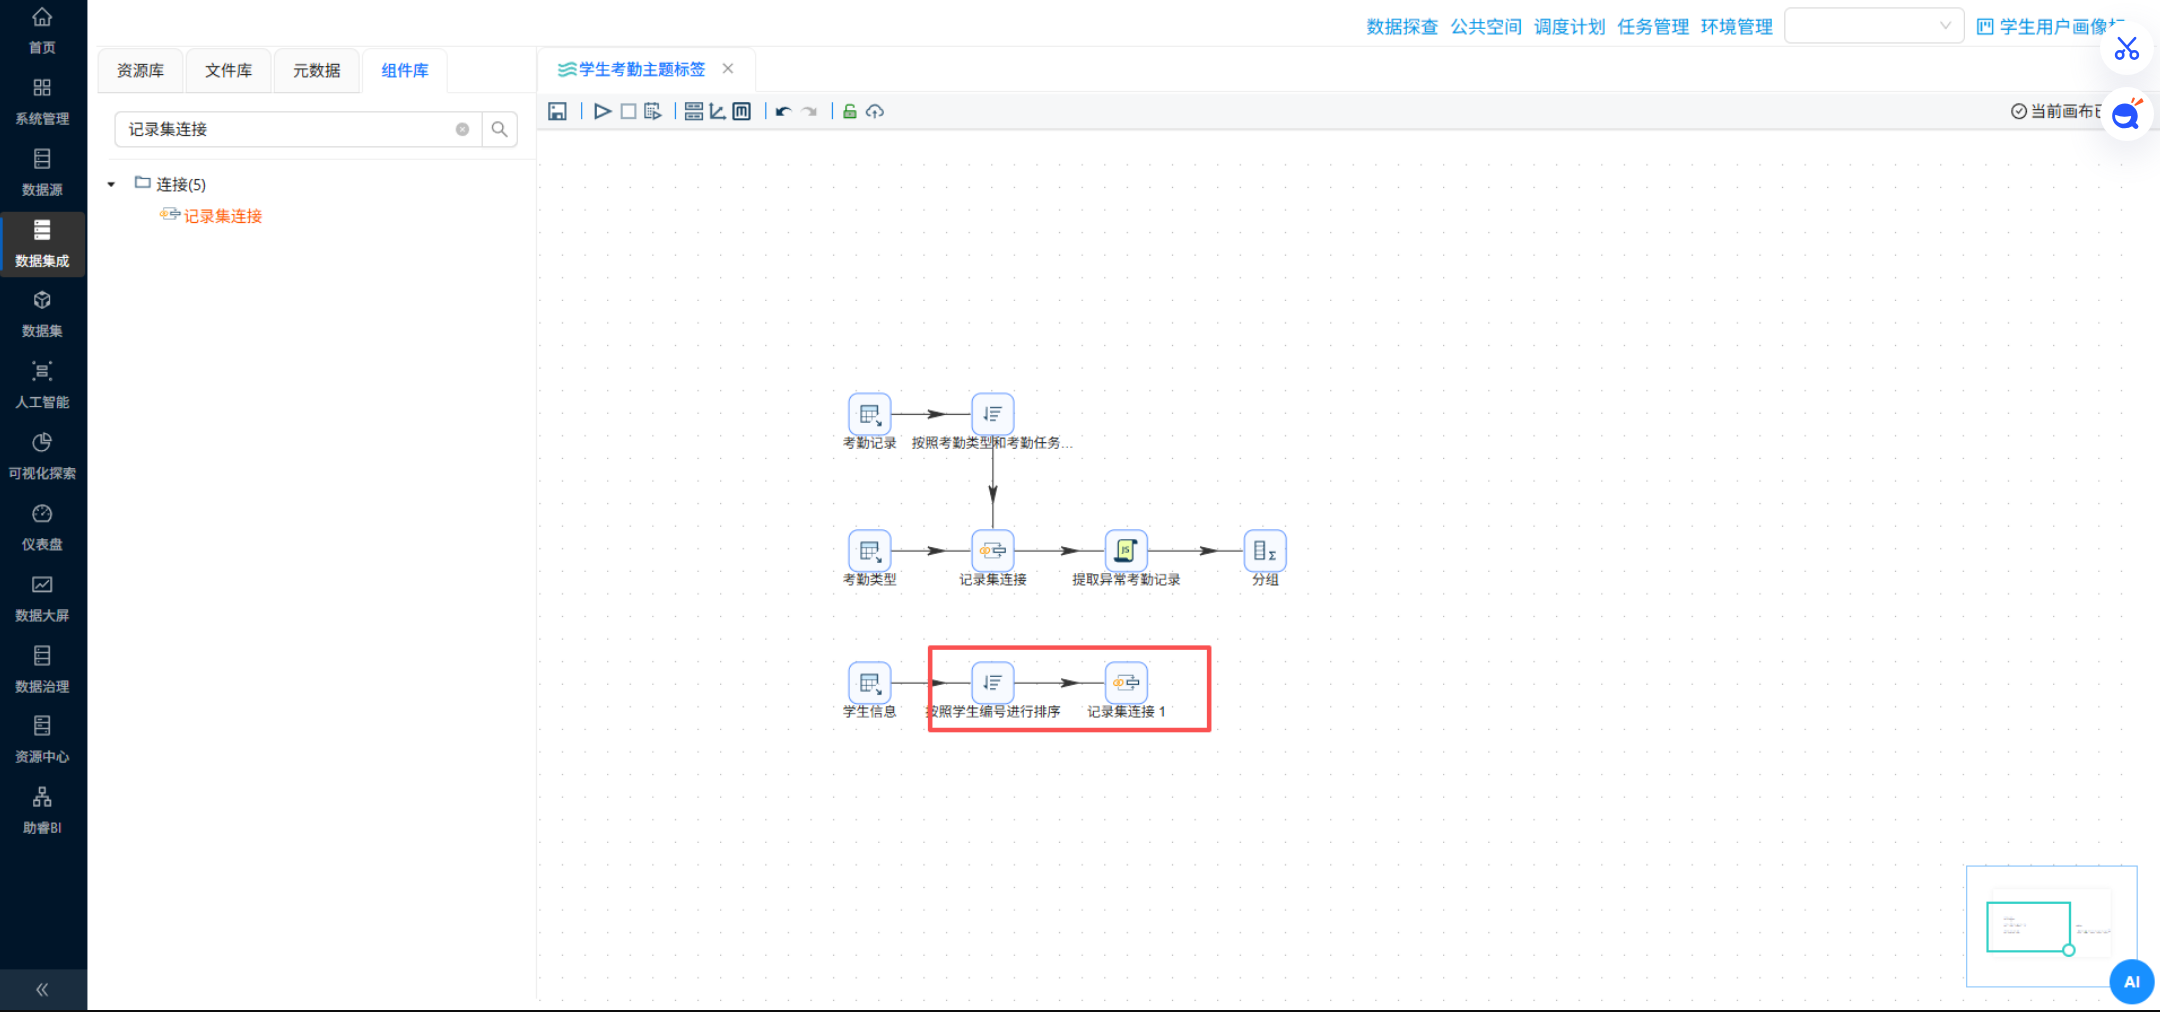Select 数据集成 in the sidebar
The height and width of the screenshot is (1012, 2160).
(42, 243)
